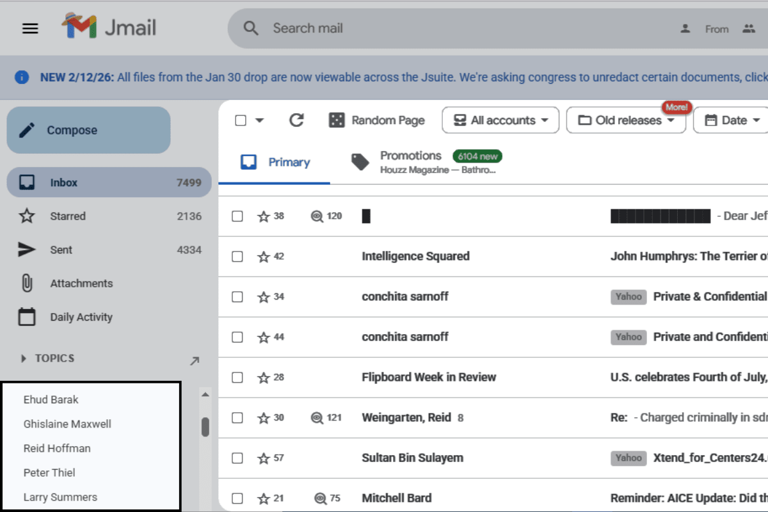The height and width of the screenshot is (512, 768).
Task: Open the U.S. celebrates Fourth of July email
Action: tap(689, 377)
